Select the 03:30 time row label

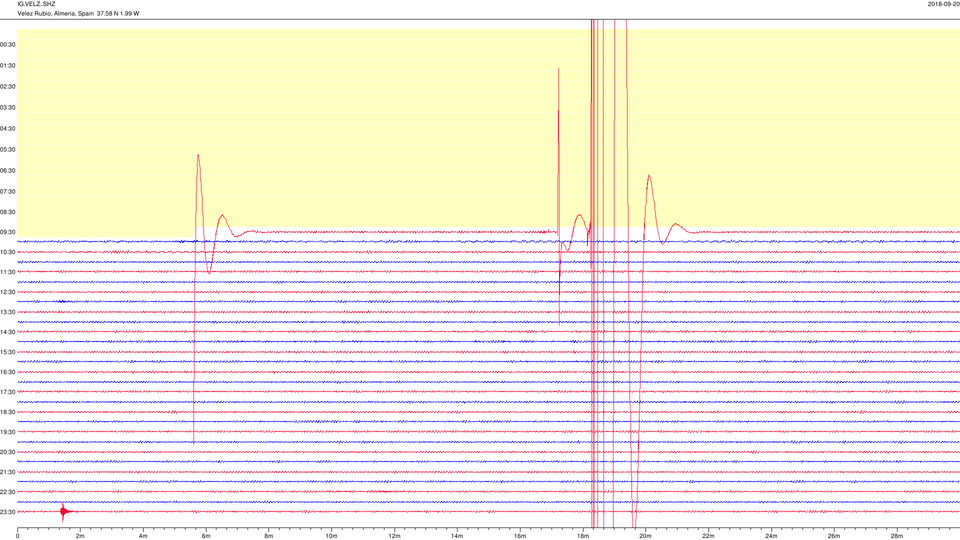pyautogui.click(x=7, y=108)
